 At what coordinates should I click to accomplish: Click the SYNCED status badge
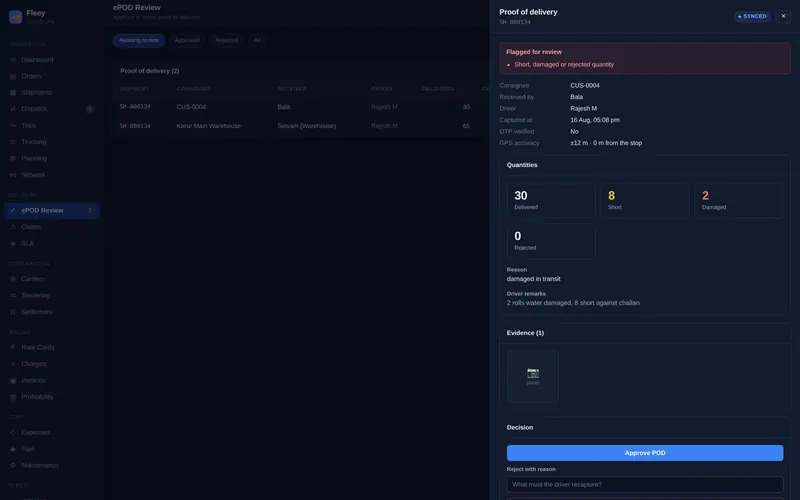pos(752,16)
